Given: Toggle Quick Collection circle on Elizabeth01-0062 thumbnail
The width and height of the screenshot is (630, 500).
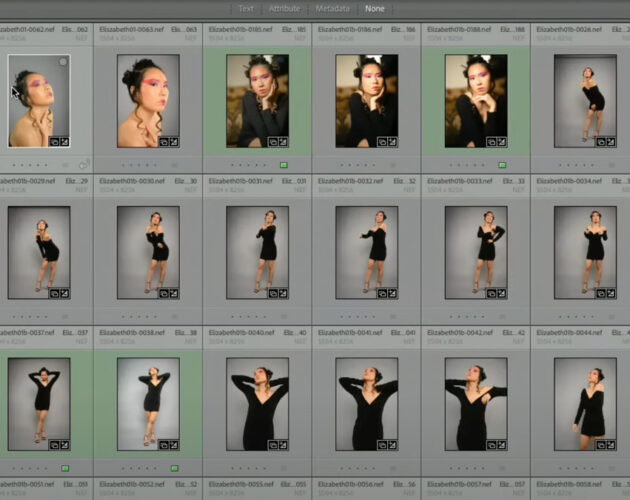Looking at the screenshot, I should click(63, 61).
